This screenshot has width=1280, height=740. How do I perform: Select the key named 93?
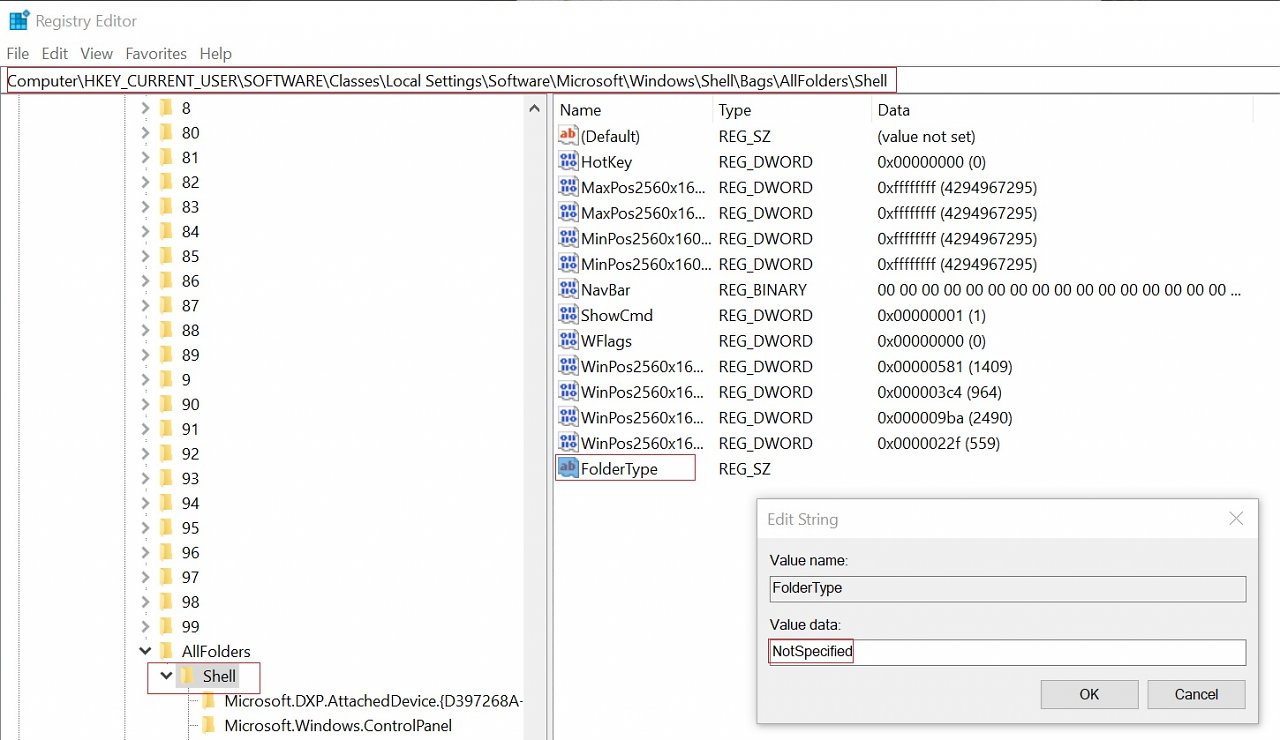190,478
